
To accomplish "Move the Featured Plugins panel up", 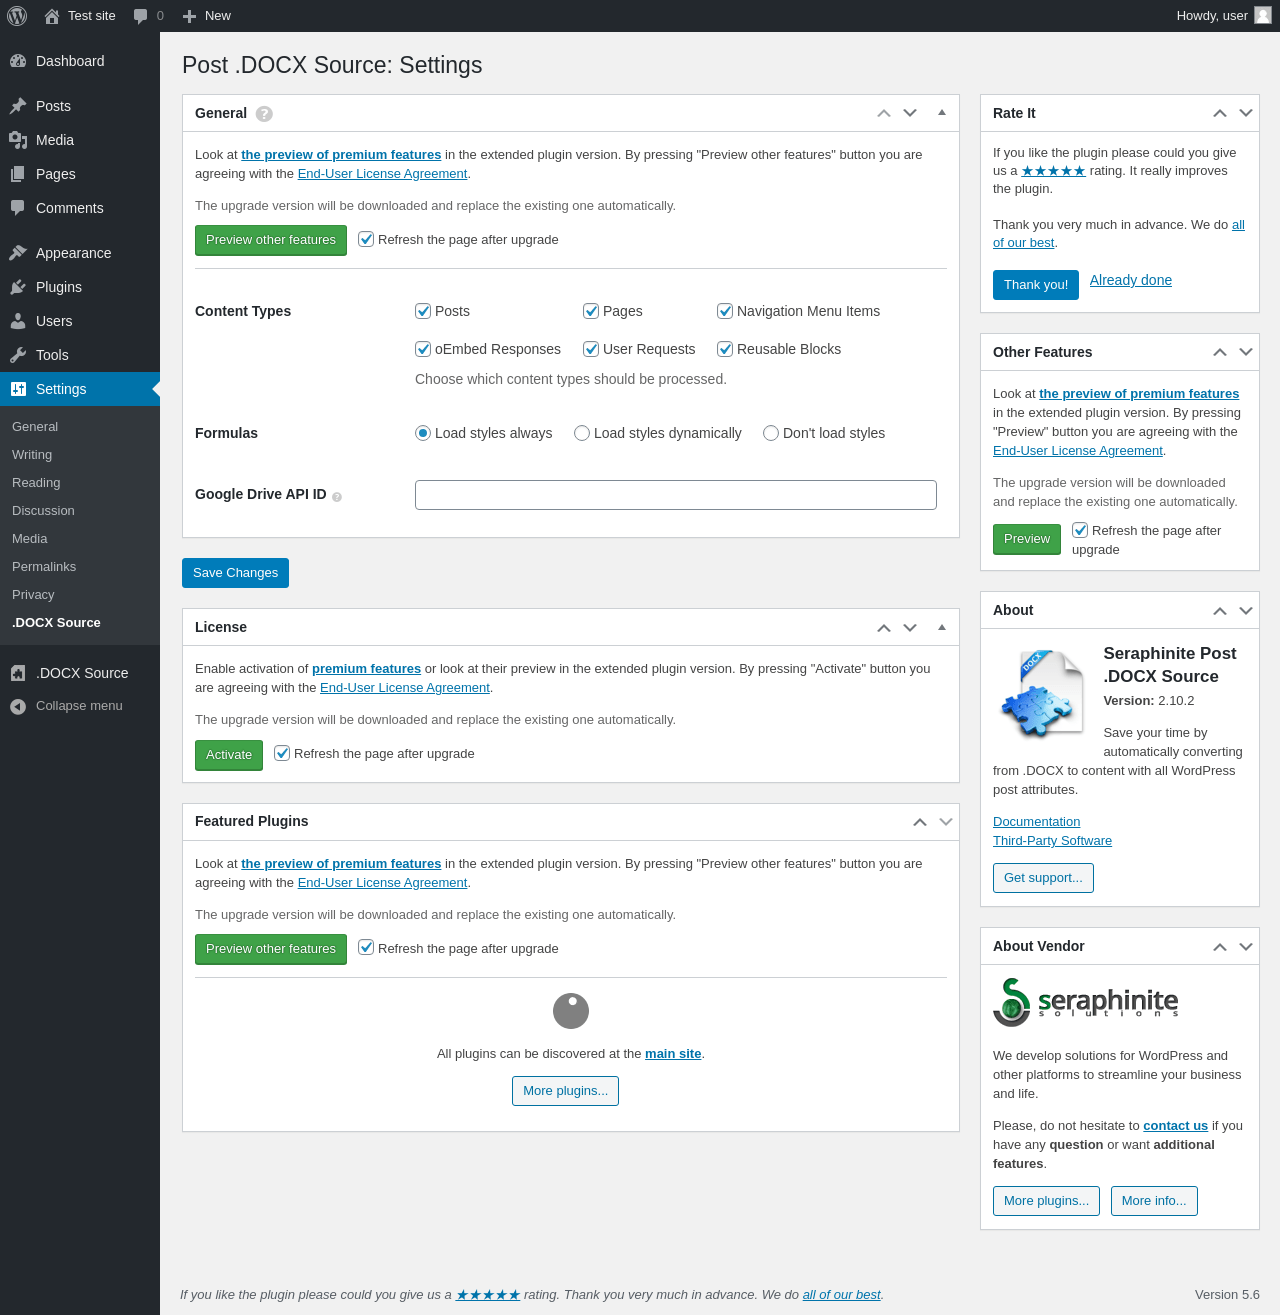I will (920, 822).
